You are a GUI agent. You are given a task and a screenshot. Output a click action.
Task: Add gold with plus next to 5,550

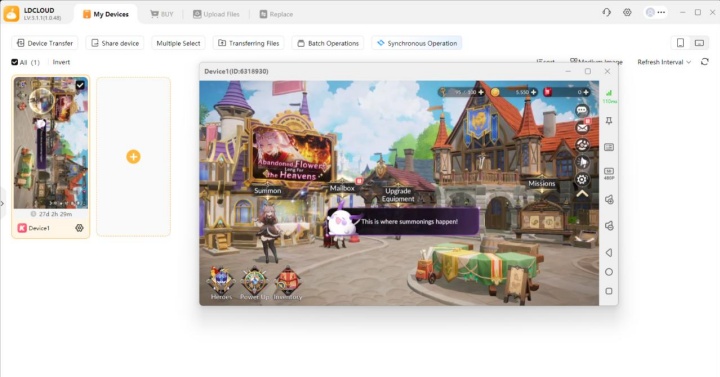(x=533, y=92)
